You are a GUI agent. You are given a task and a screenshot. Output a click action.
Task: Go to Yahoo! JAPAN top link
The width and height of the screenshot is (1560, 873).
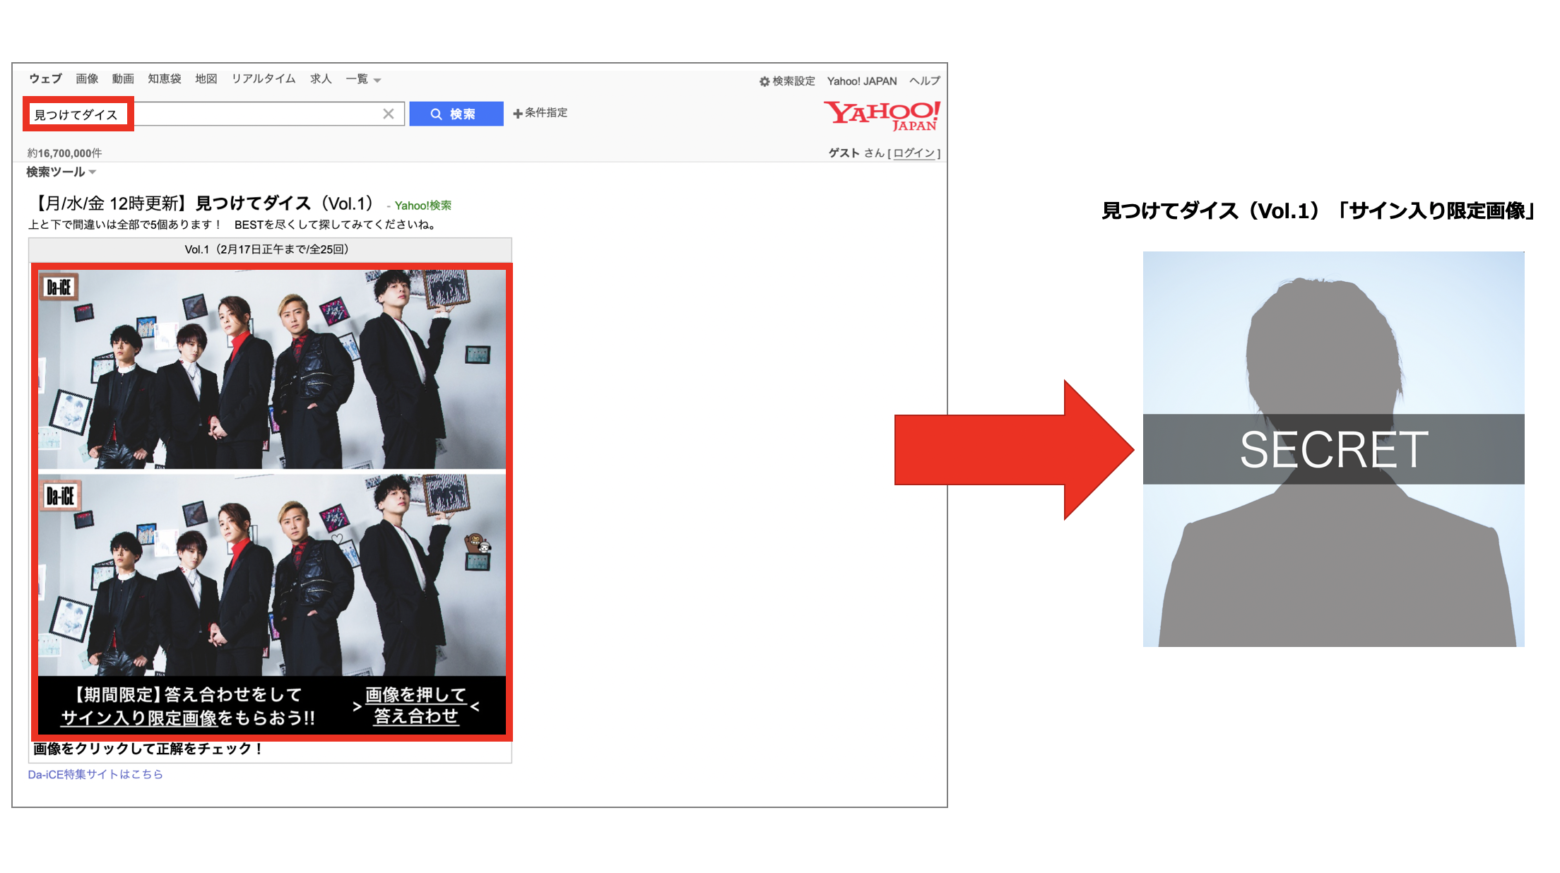click(861, 81)
